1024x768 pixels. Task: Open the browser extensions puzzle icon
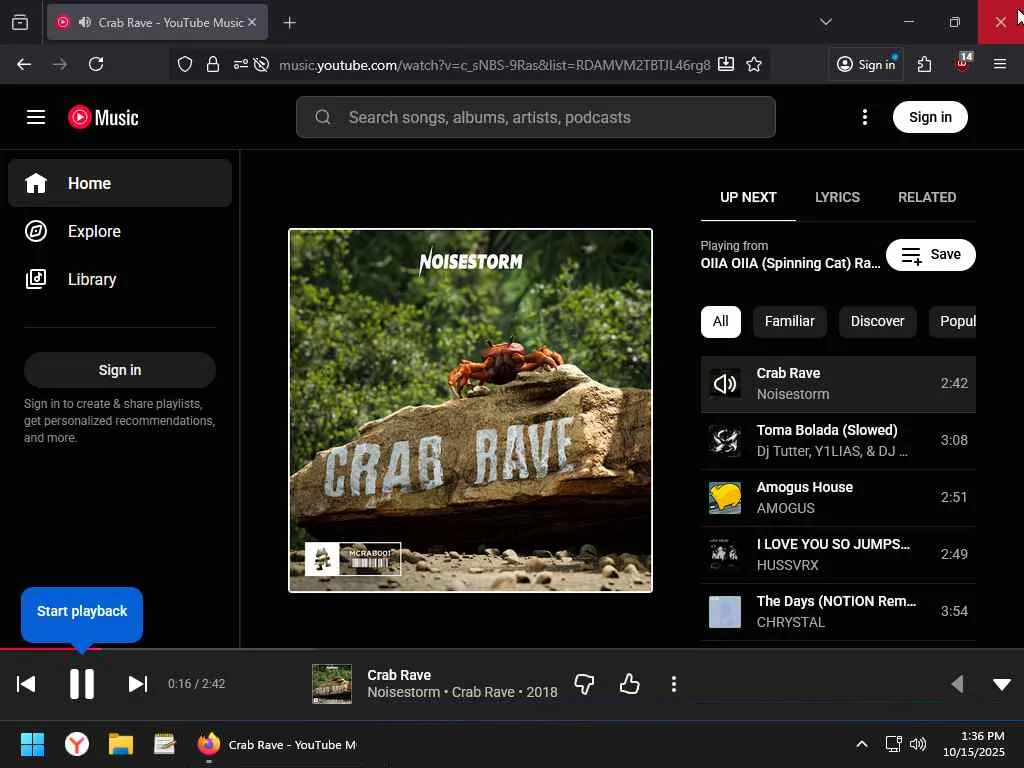coord(924,64)
